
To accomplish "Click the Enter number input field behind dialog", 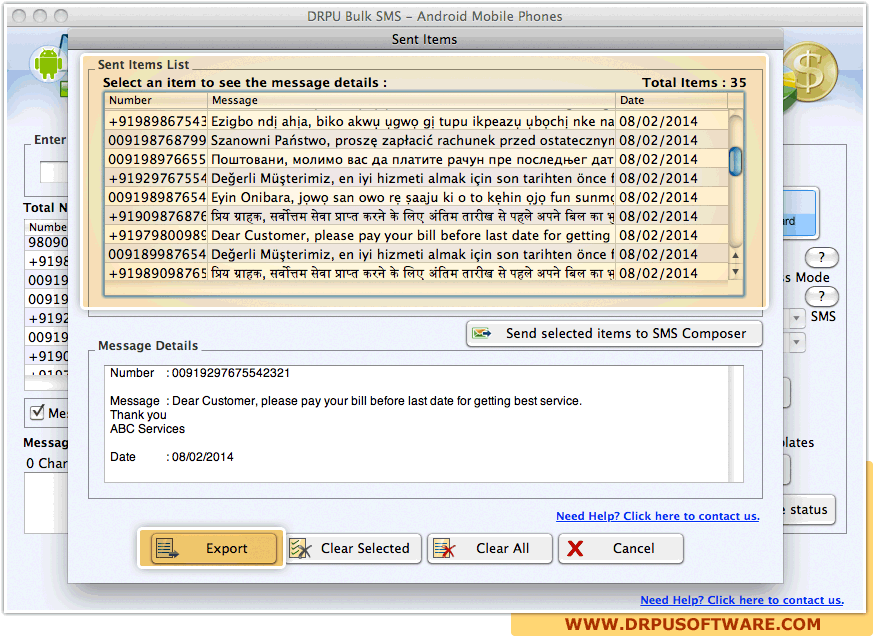I will tap(54, 172).
